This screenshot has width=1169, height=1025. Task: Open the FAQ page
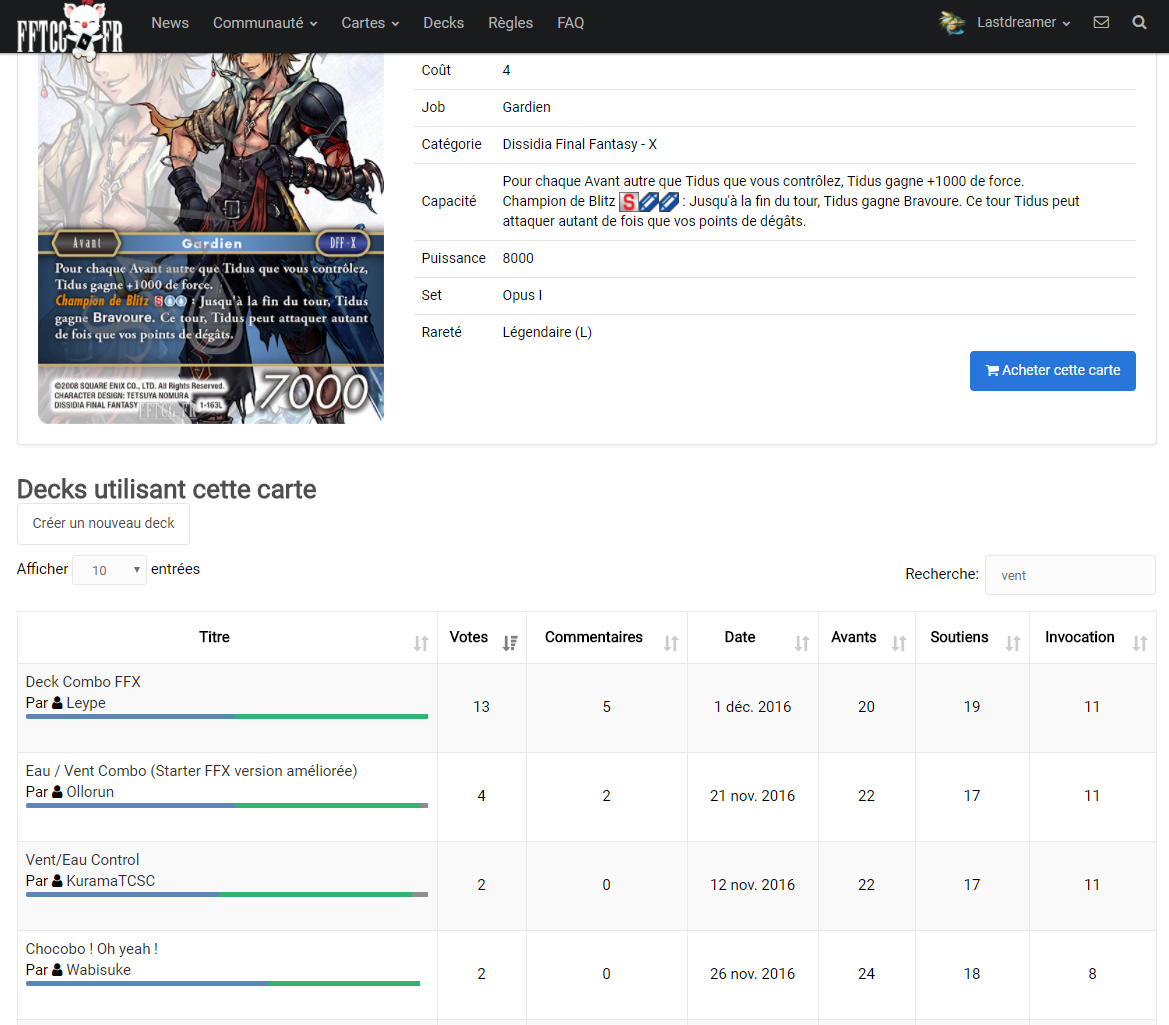(x=570, y=23)
